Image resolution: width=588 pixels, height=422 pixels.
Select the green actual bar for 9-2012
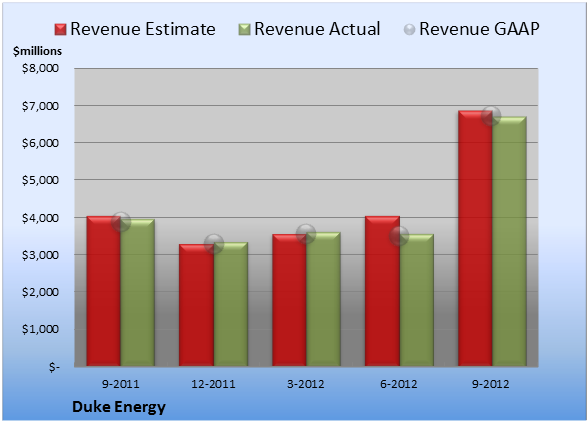click(509, 241)
